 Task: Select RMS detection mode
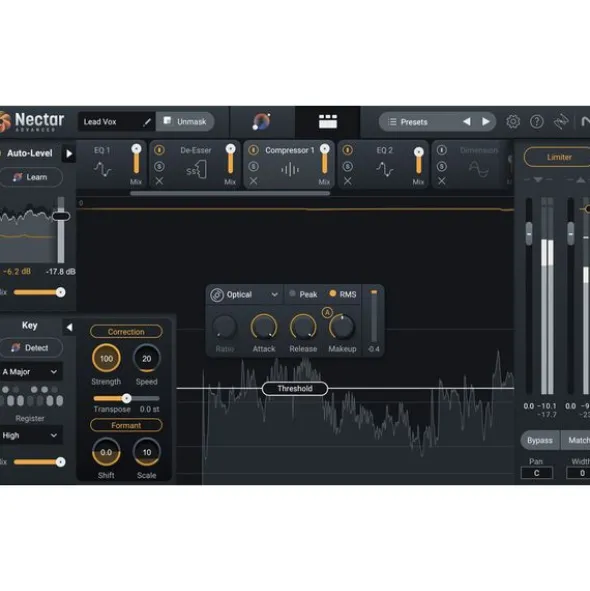343,294
